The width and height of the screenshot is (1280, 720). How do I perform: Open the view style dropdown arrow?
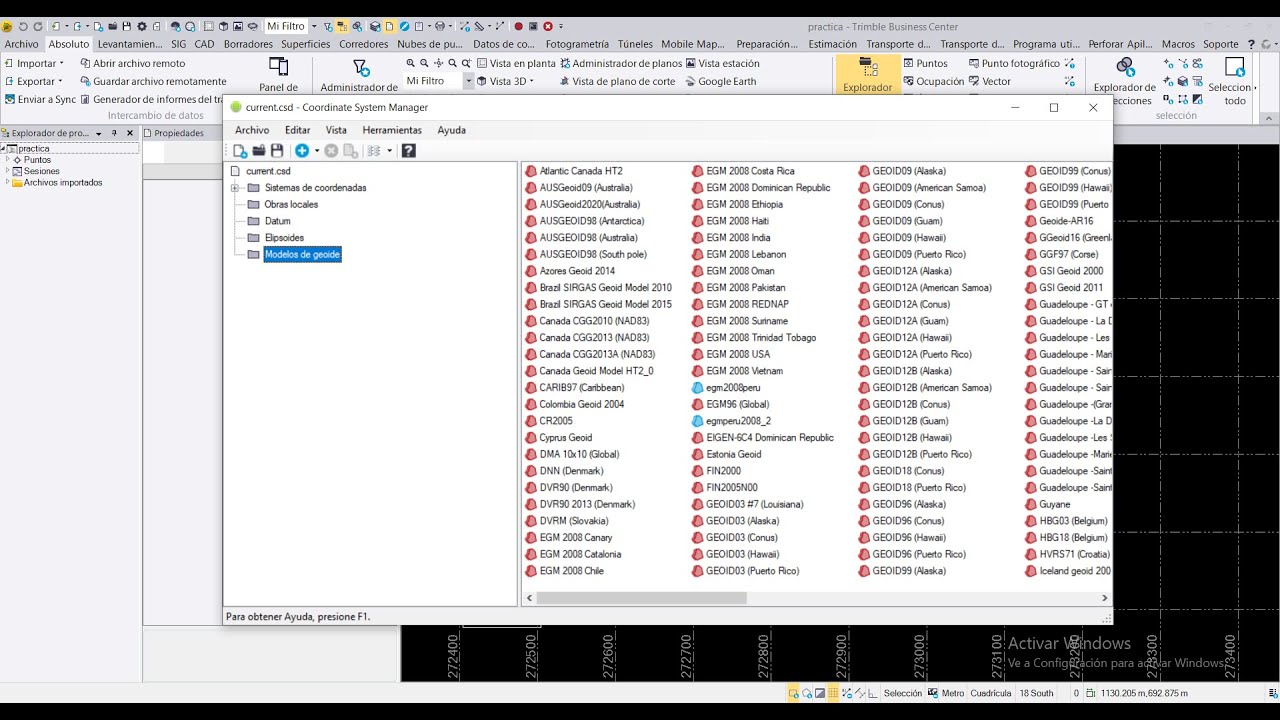[x=389, y=151]
